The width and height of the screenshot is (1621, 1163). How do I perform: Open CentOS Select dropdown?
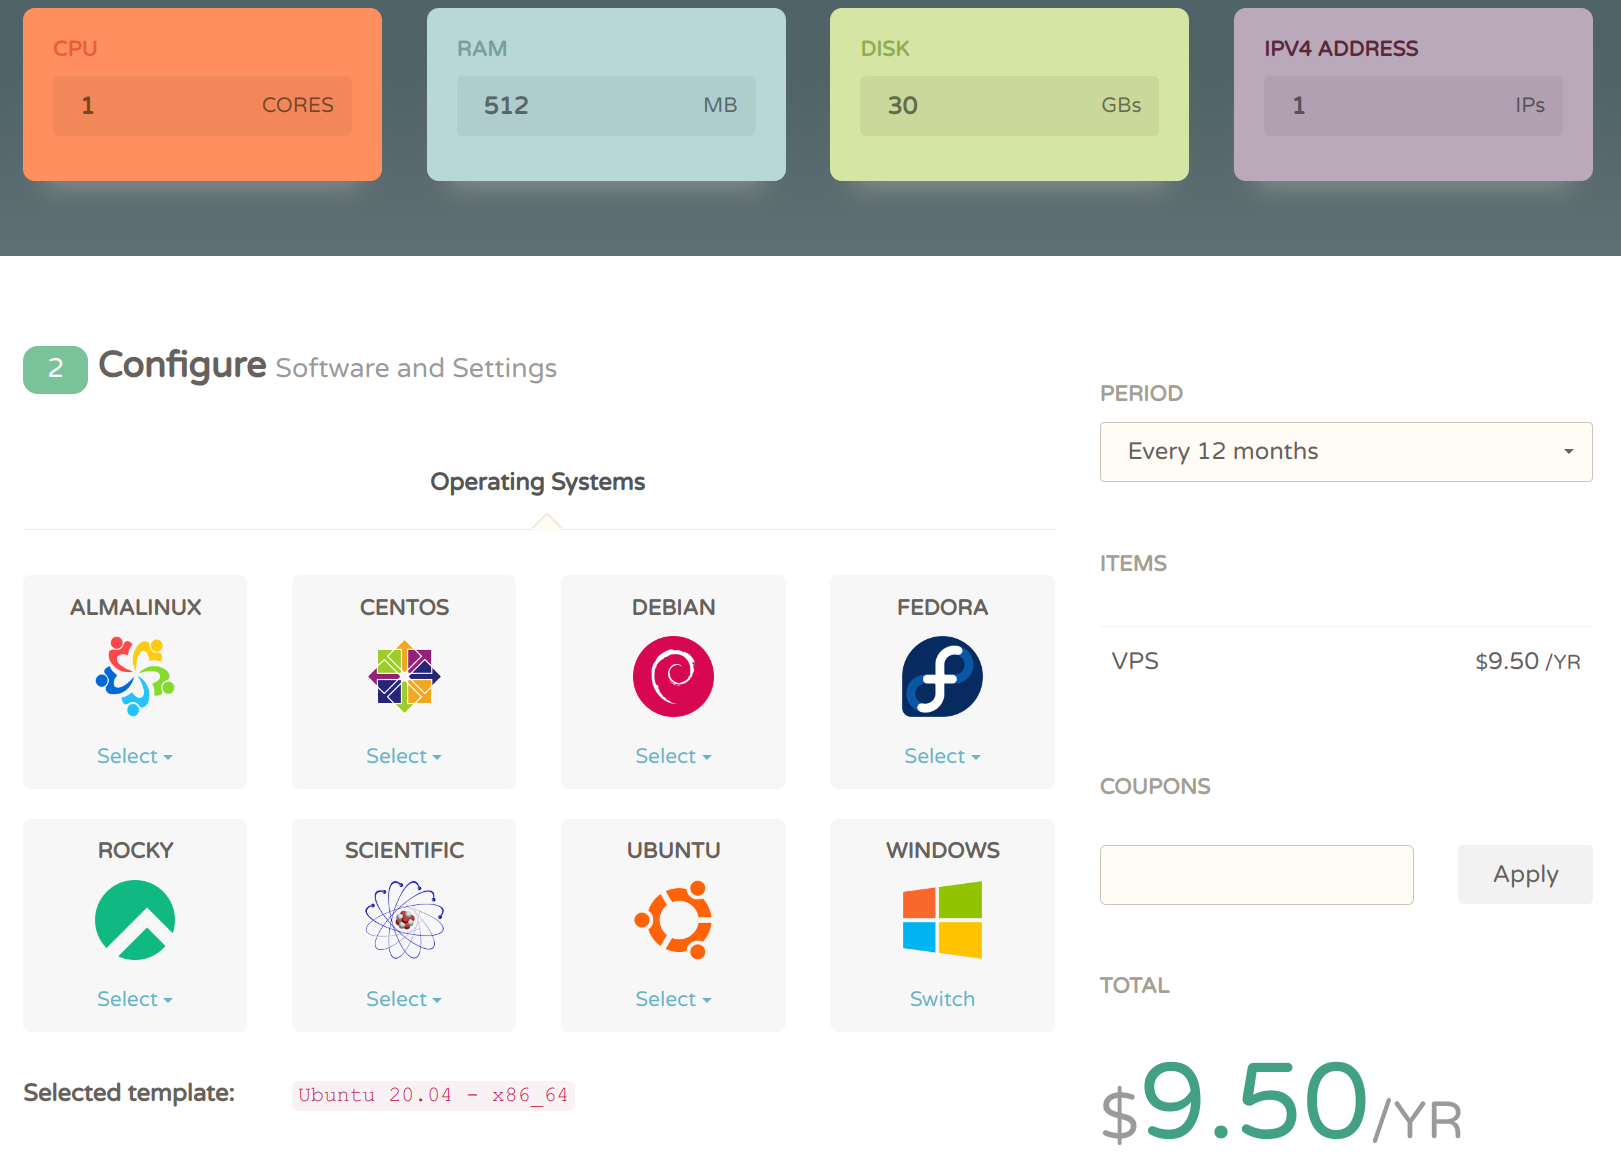pos(404,756)
